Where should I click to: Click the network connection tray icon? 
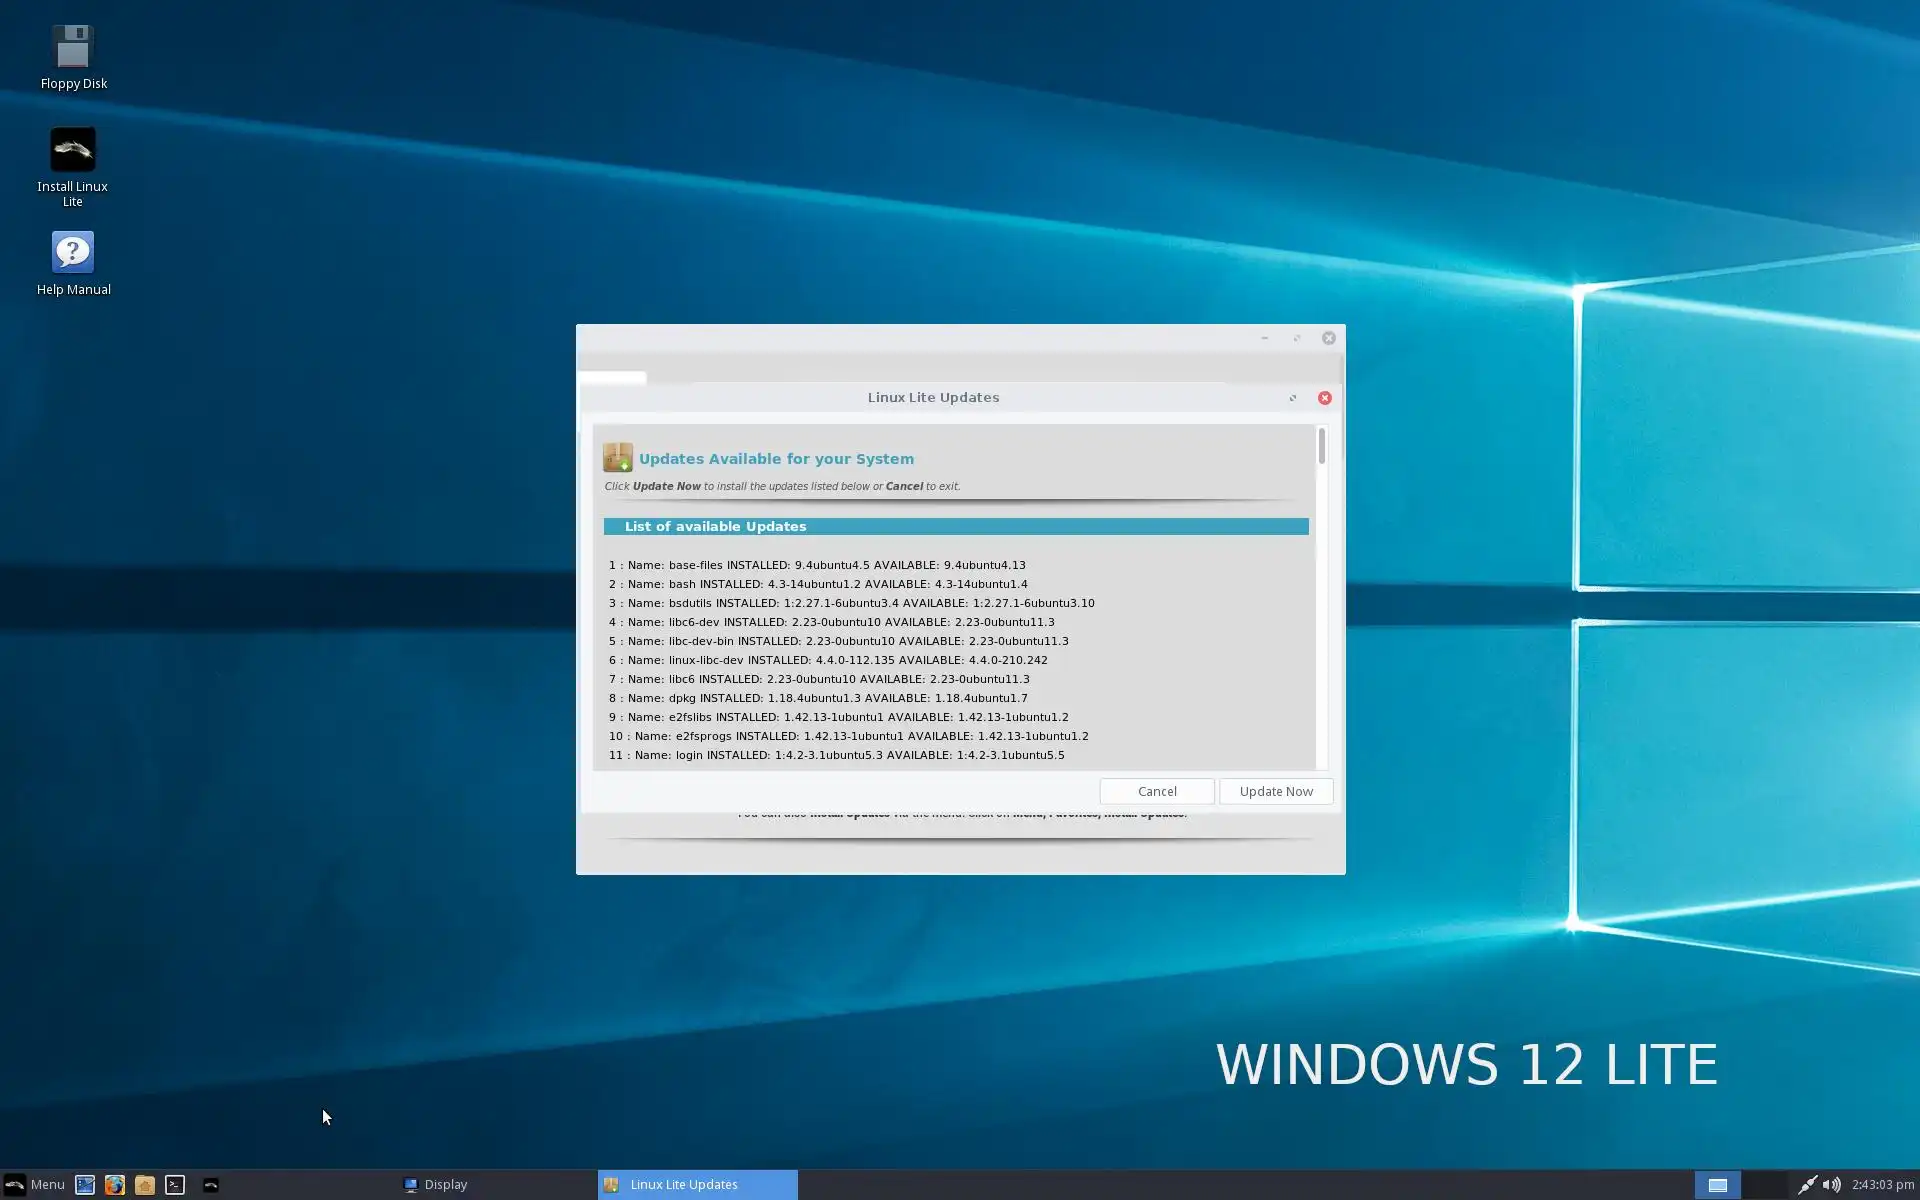(x=1807, y=1185)
